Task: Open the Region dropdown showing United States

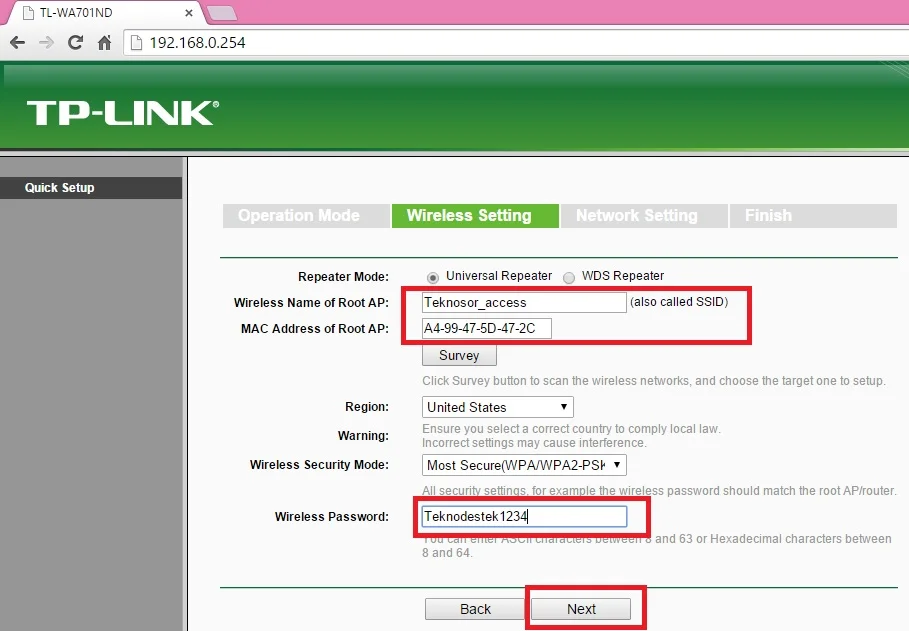Action: (x=497, y=407)
